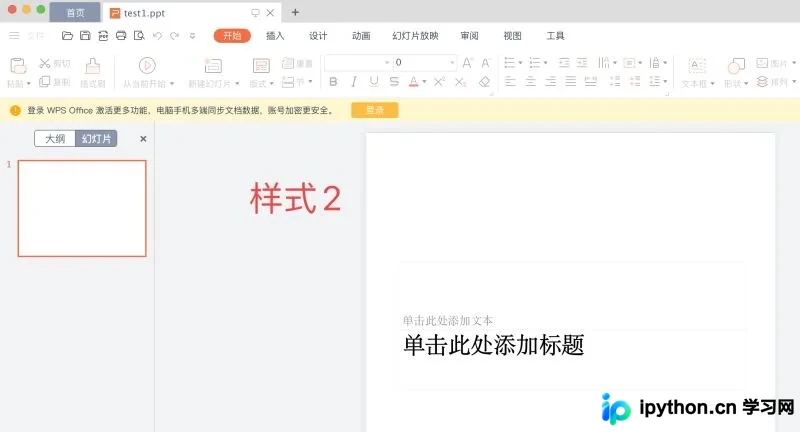800x432 pixels.
Task: Undo the last action
Action: click(157, 36)
